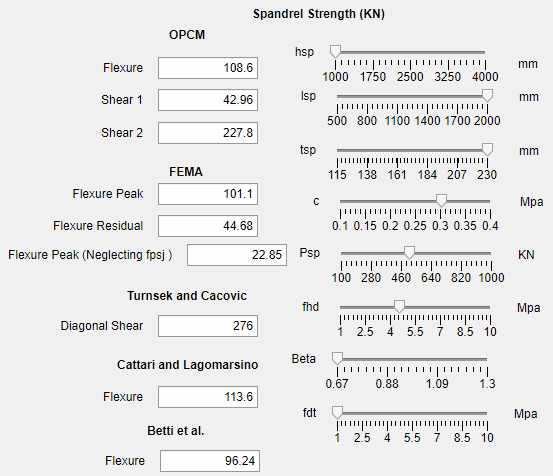Click the fdt slider thumb
553x476 pixels.
(337, 413)
